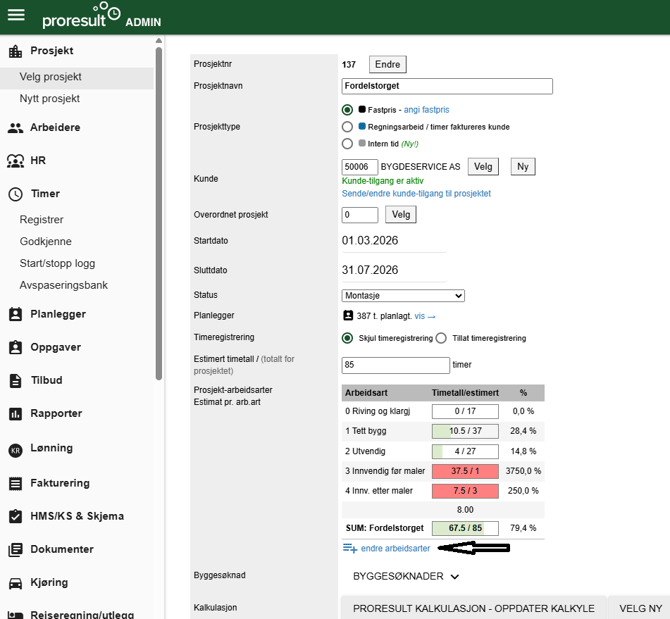Select the Intern tid radio button
Viewport: 670px width, 619px height.
(347, 144)
